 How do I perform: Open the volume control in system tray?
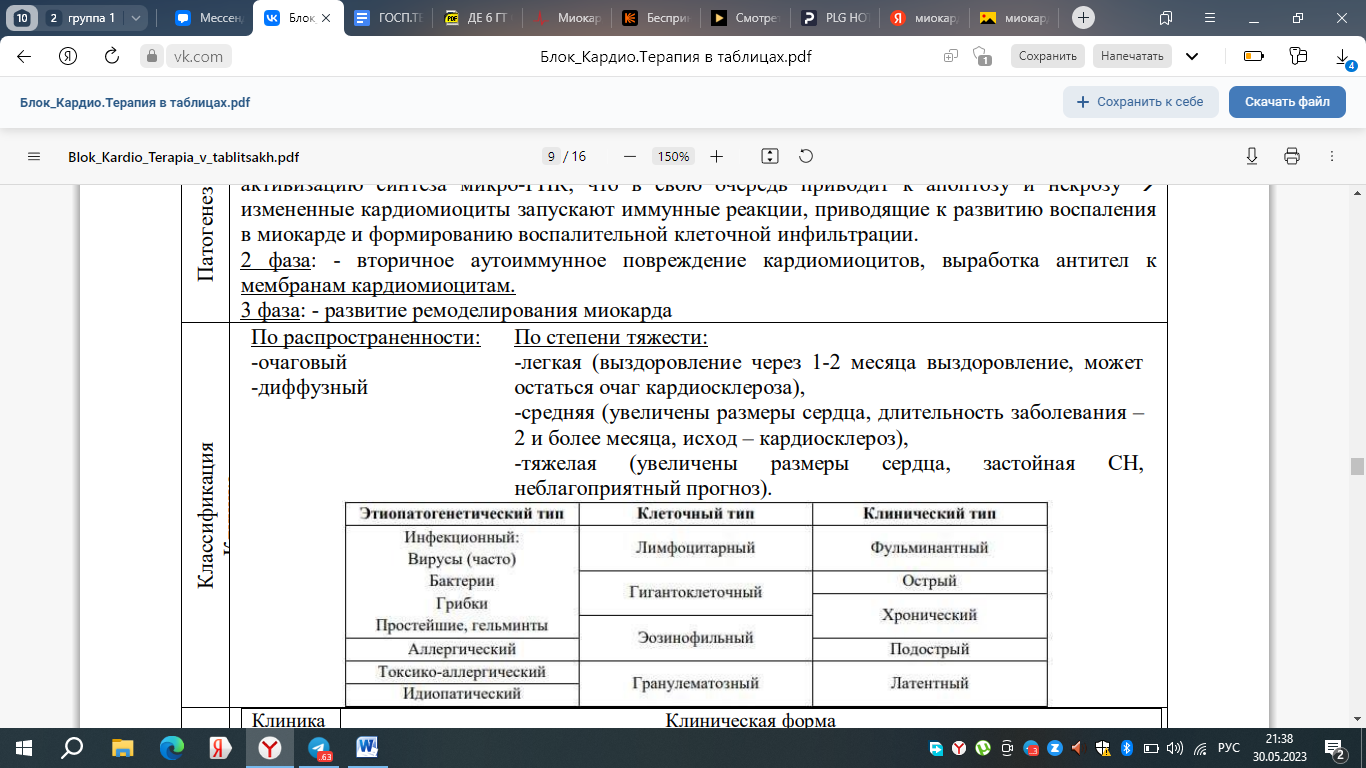pos(1174,747)
